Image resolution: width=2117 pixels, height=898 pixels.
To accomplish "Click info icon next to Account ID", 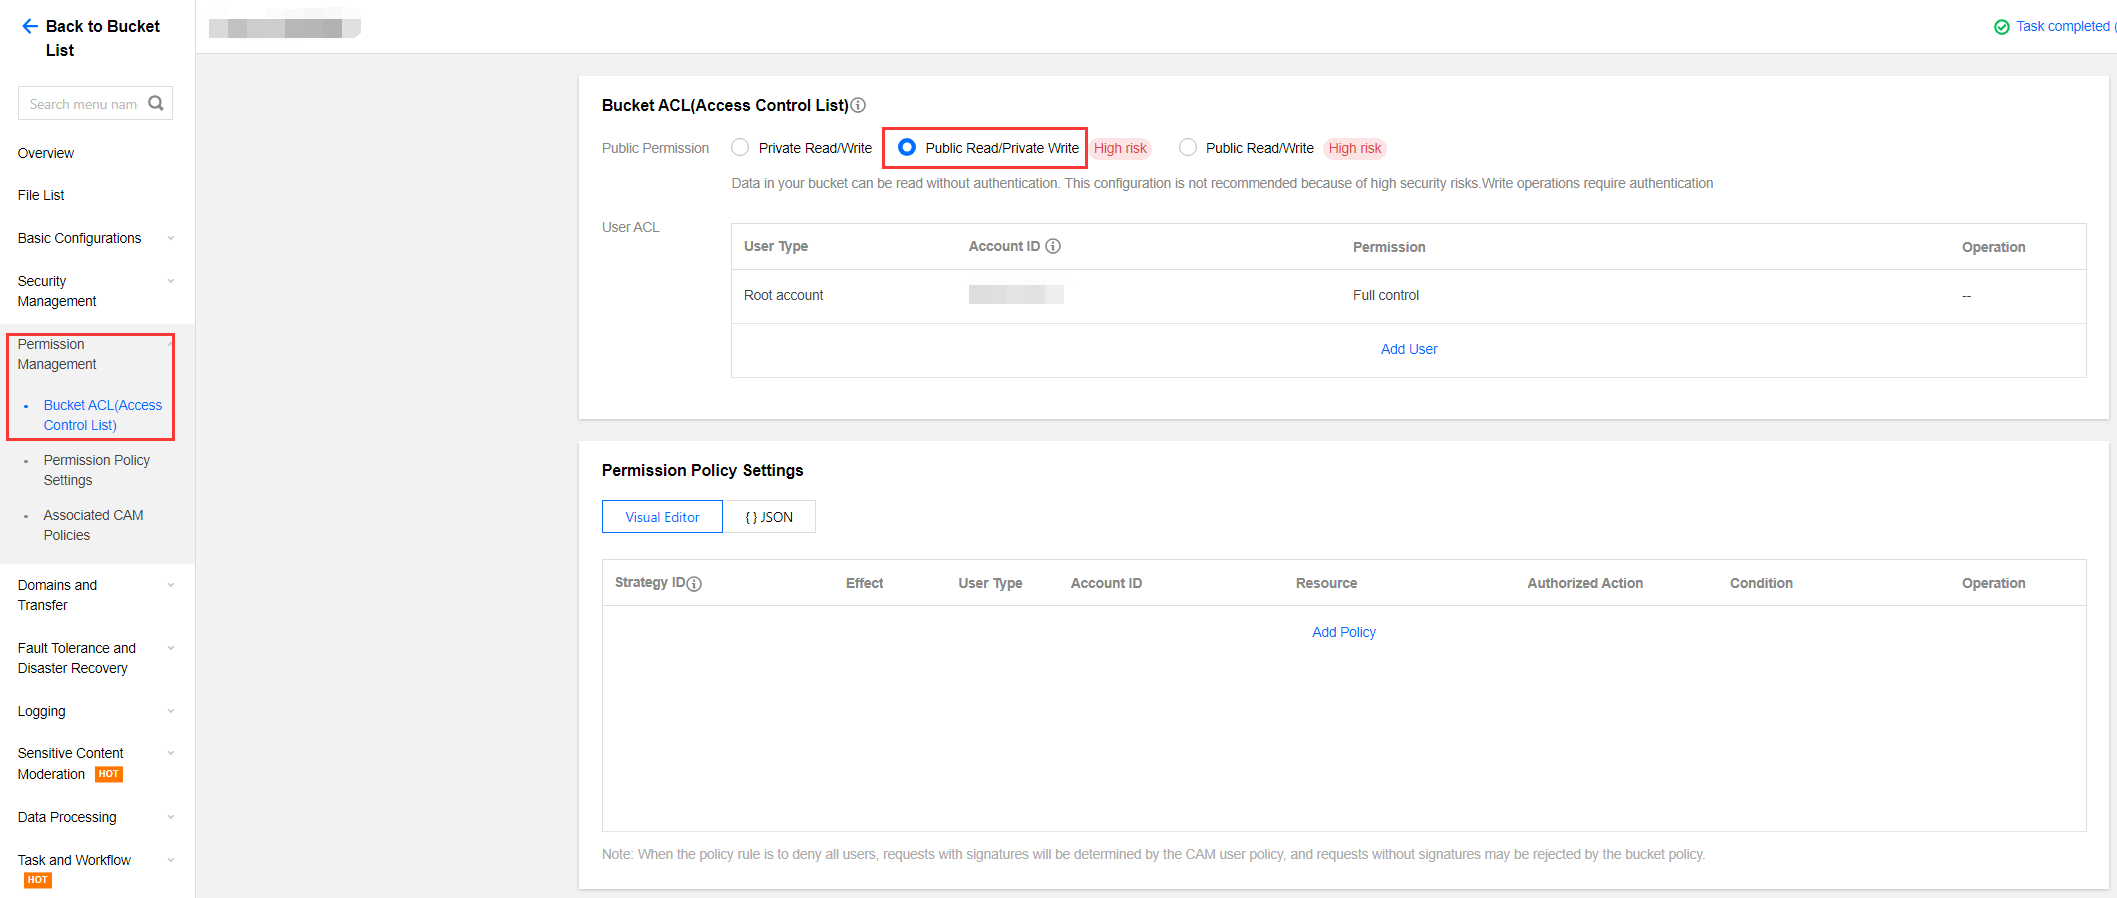I will tap(1053, 246).
